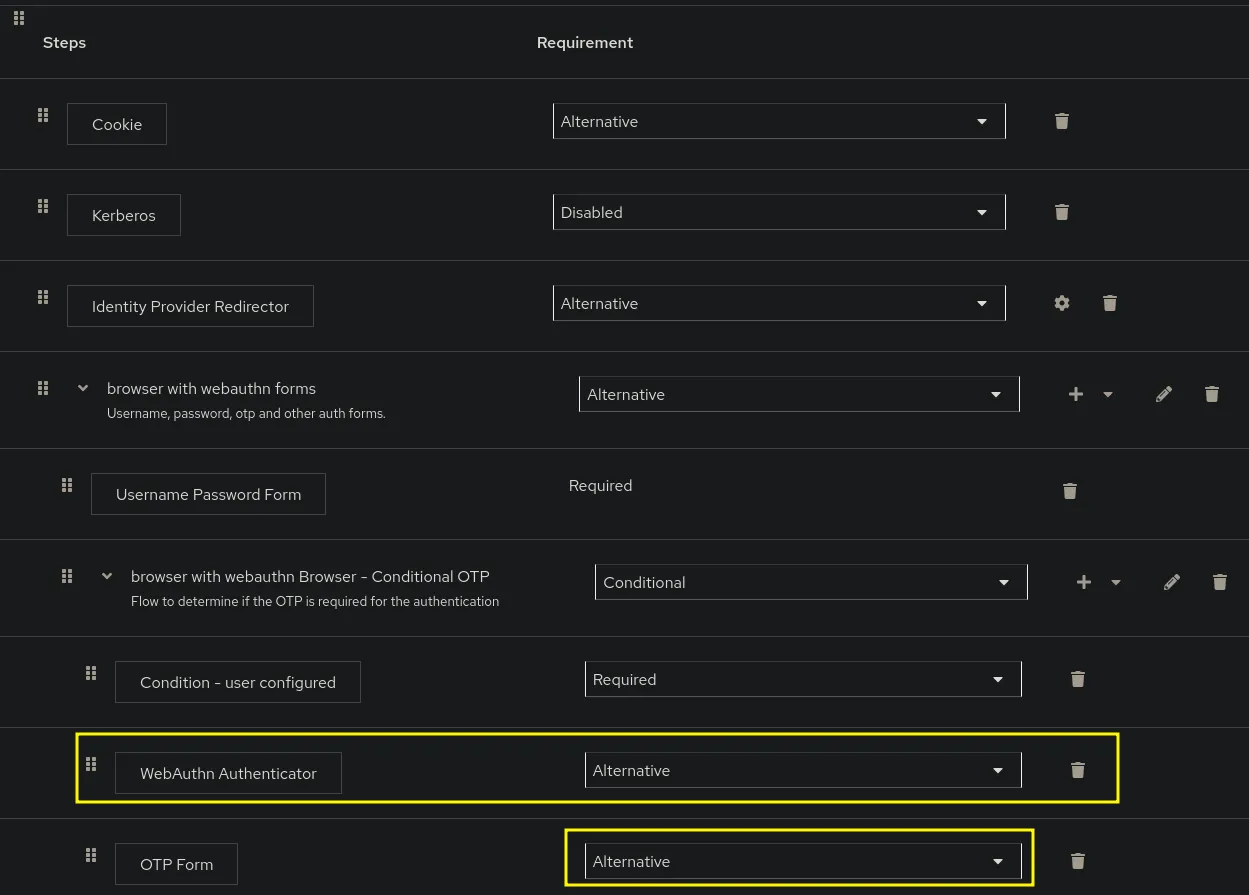This screenshot has height=895, width=1249.
Task: Delete the Cookie step
Action: (1062, 121)
